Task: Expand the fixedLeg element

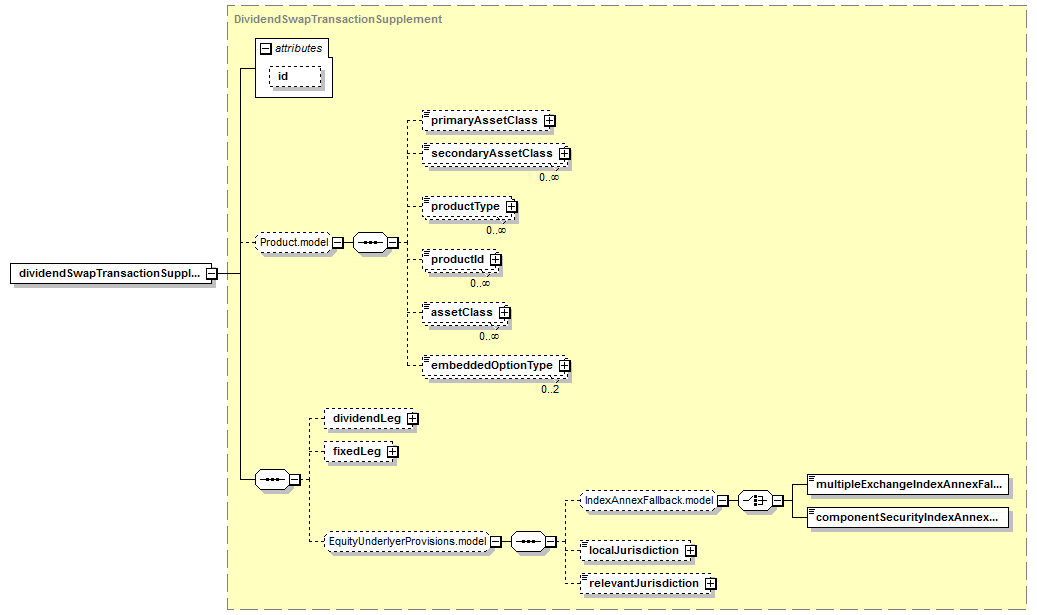Action: point(393,452)
